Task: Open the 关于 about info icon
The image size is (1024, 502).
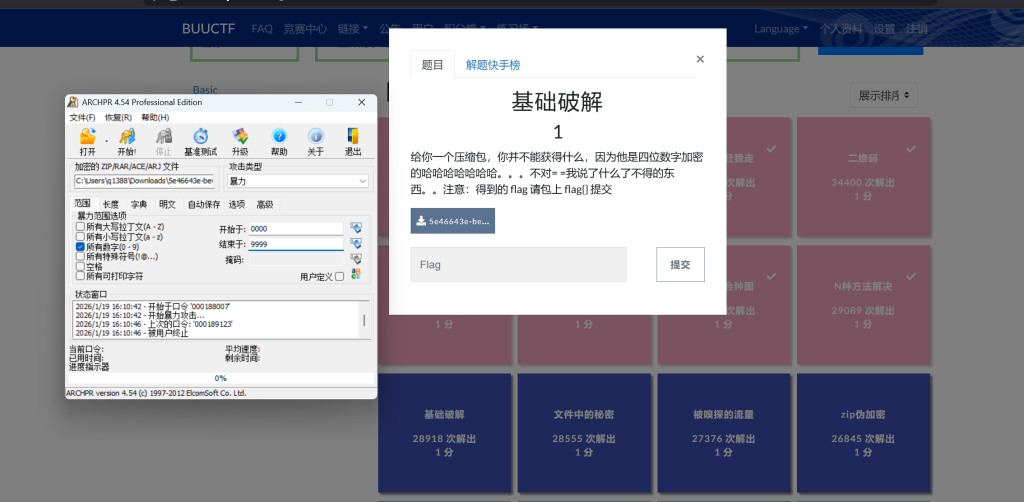Action: click(x=315, y=137)
